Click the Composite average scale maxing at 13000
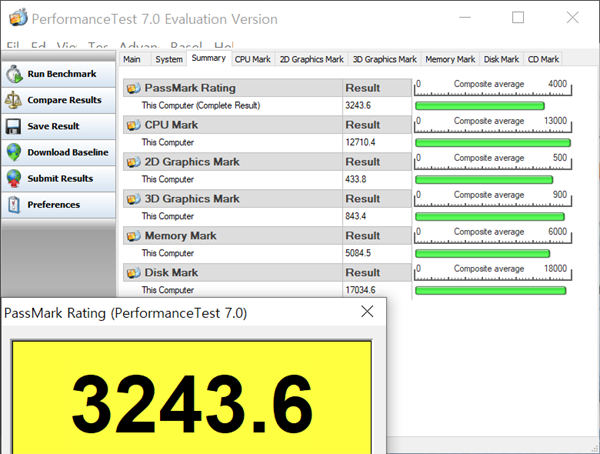 pyautogui.click(x=493, y=125)
